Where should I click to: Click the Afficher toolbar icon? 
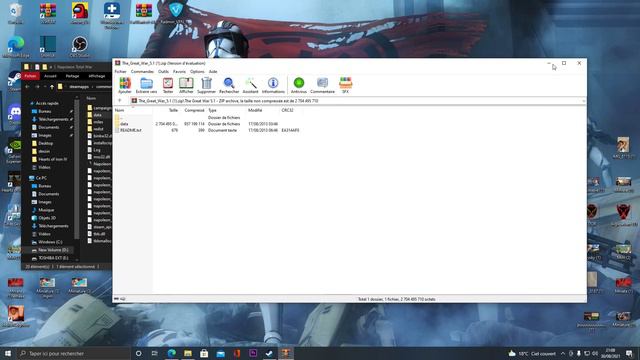pos(186,85)
